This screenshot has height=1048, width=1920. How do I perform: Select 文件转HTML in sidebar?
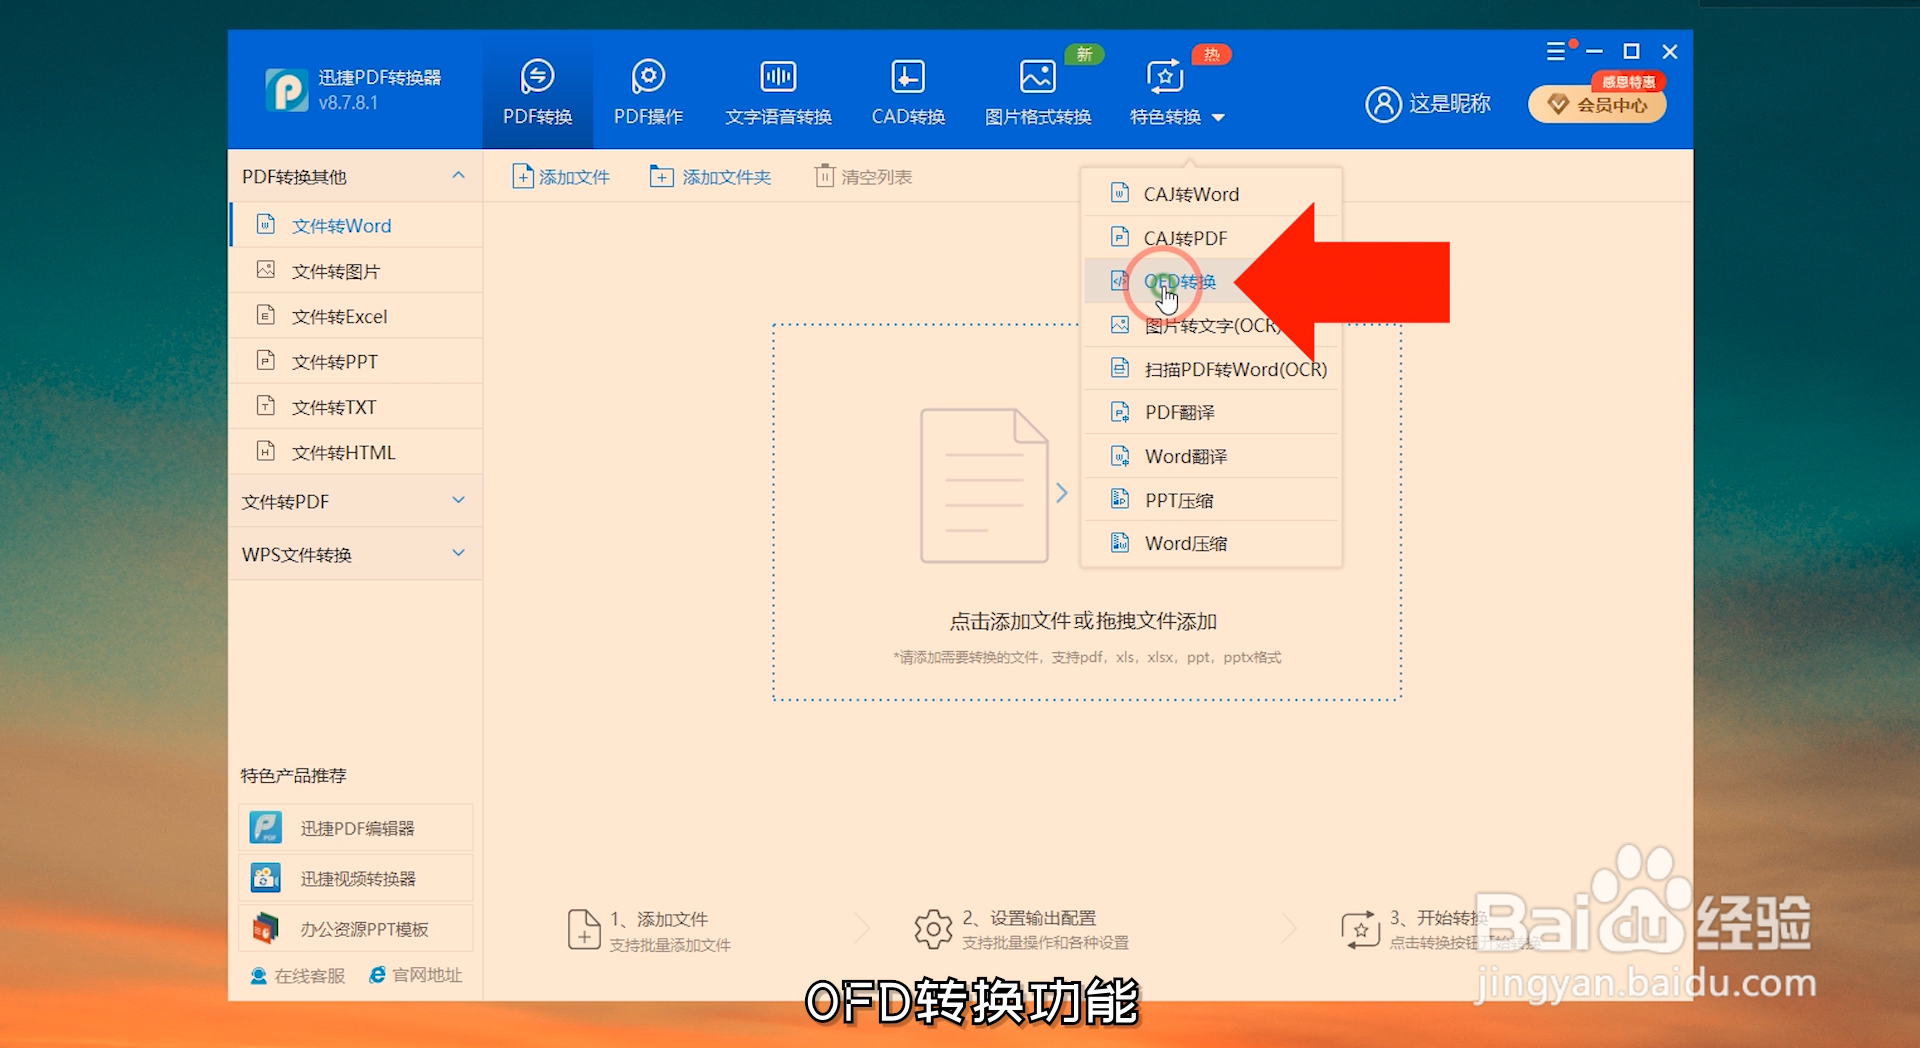coord(356,452)
